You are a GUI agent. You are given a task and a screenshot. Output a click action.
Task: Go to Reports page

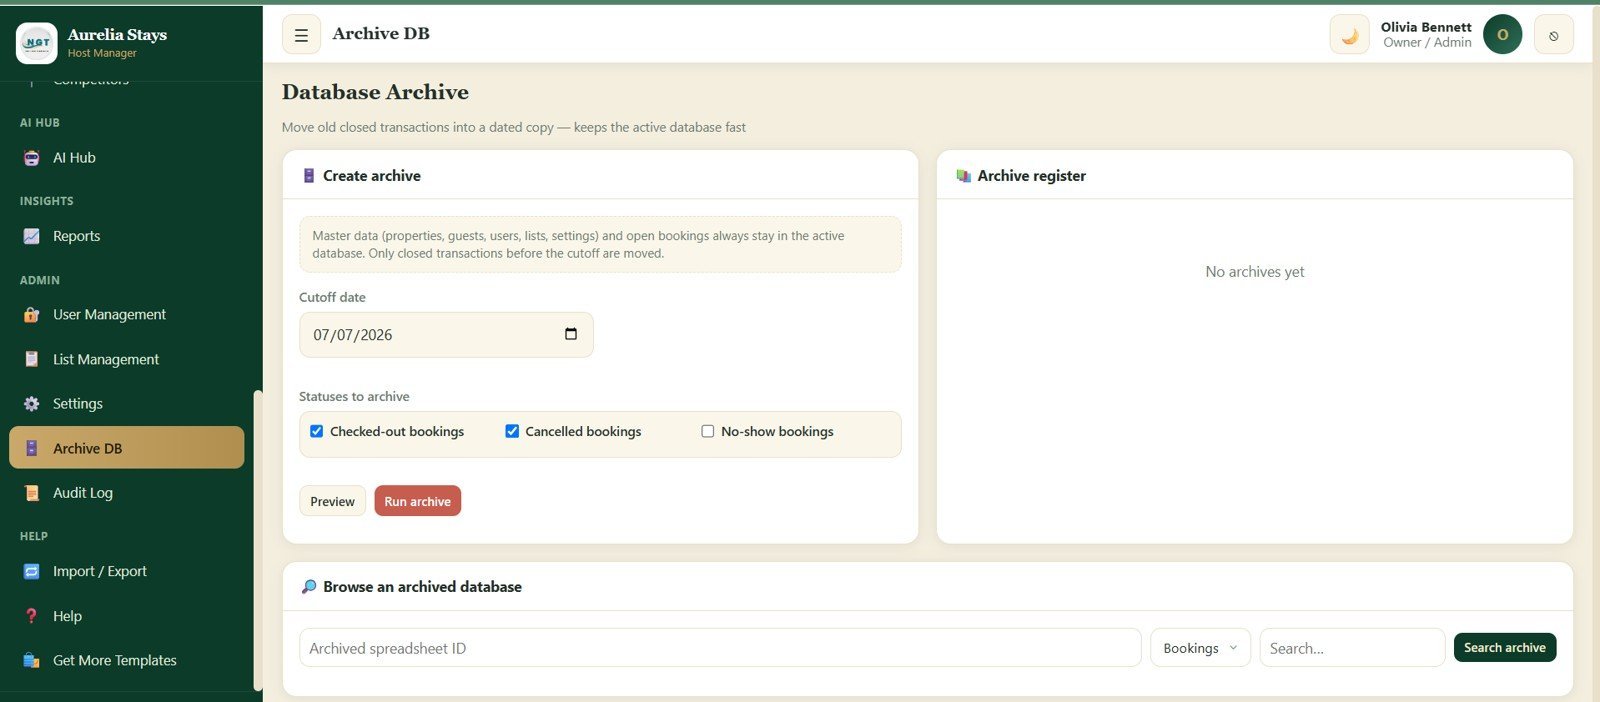coord(126,236)
